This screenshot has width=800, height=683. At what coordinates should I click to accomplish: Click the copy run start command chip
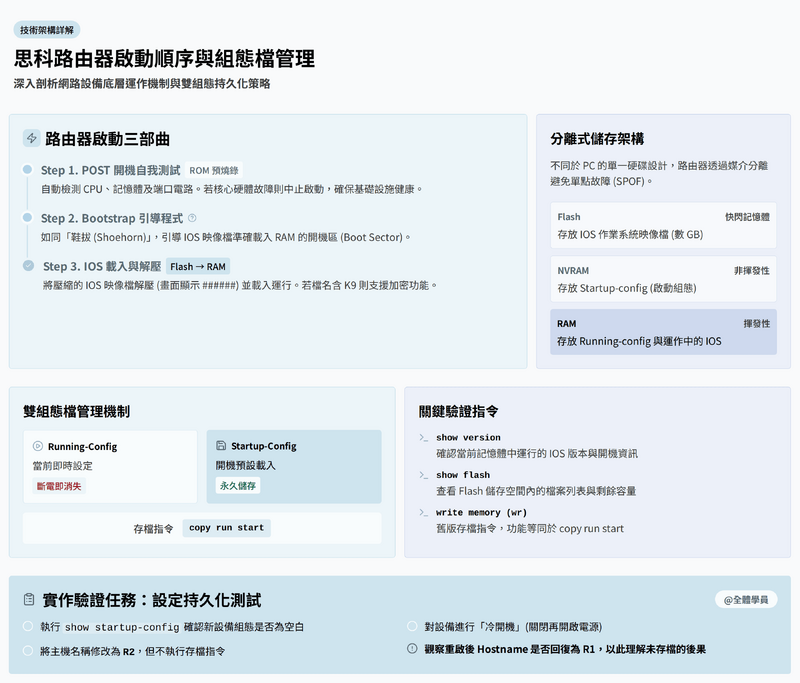(x=226, y=528)
